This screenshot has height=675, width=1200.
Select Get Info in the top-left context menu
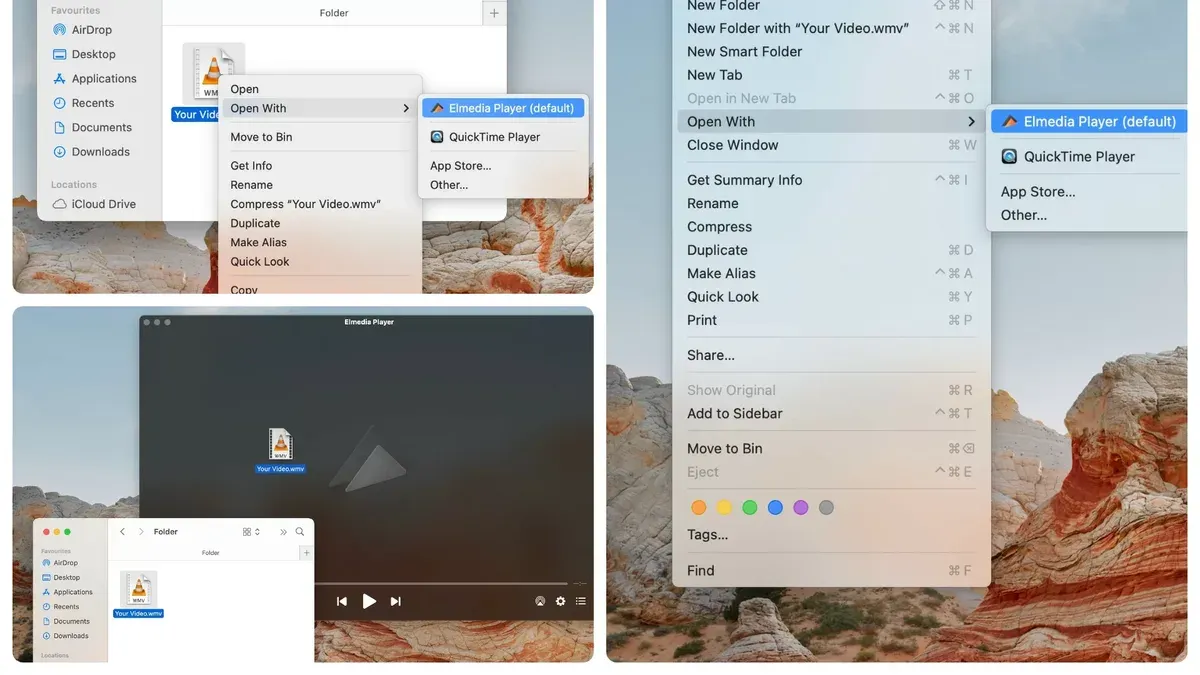[x=251, y=166]
